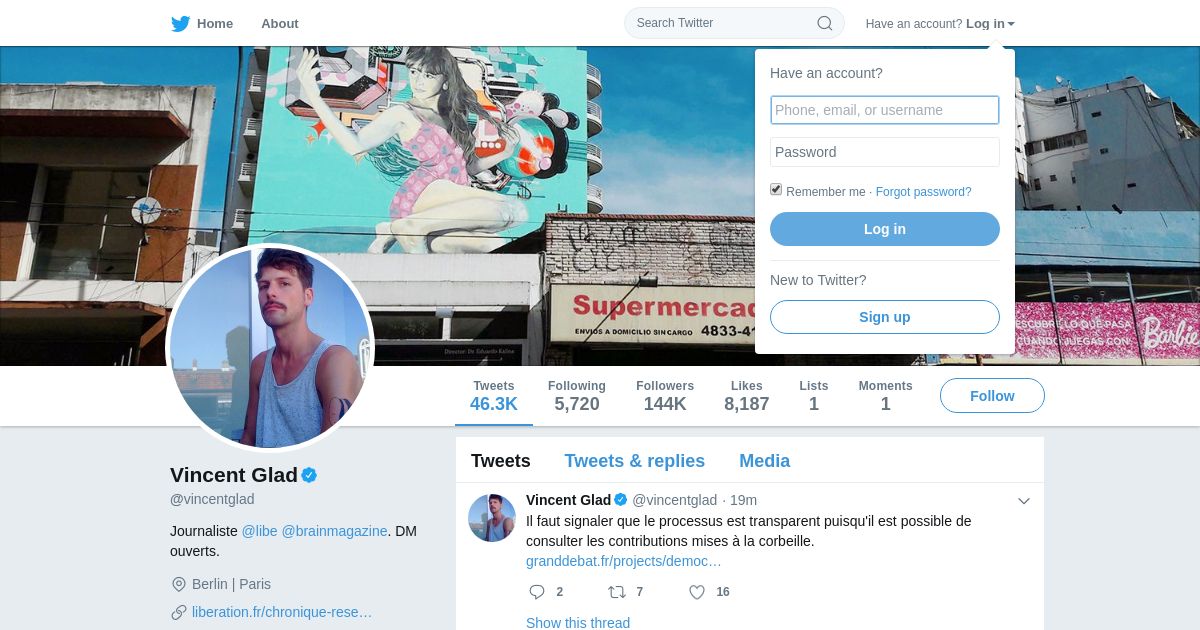Screen dimensions: 1200x630
Task: Click the location pin icon near Berlin | Paris
Action: coord(179,584)
